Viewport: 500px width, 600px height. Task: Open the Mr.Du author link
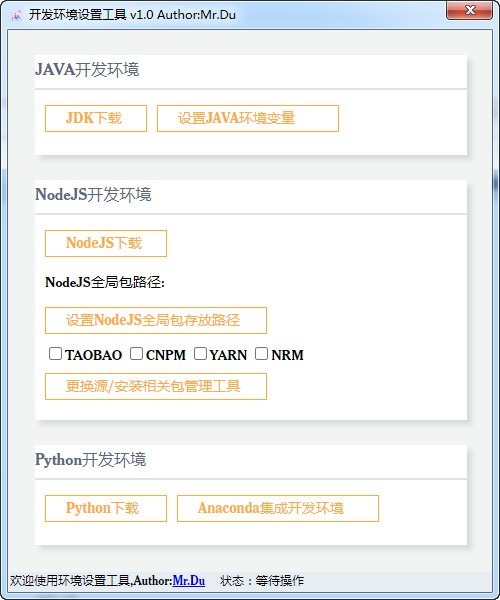[189, 580]
